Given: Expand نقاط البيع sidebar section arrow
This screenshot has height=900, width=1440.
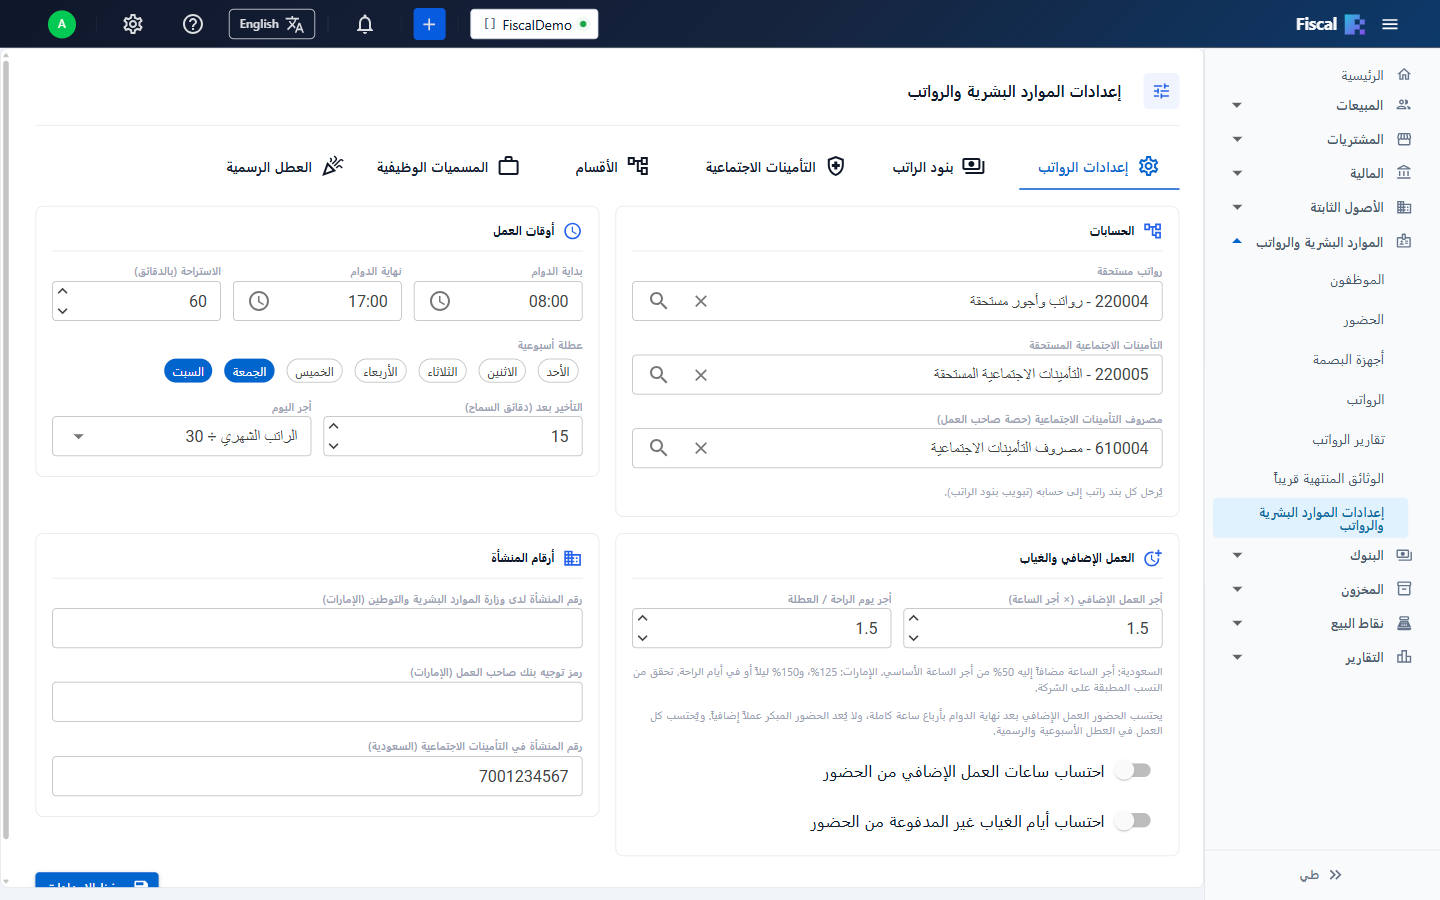Looking at the screenshot, I should [x=1237, y=623].
